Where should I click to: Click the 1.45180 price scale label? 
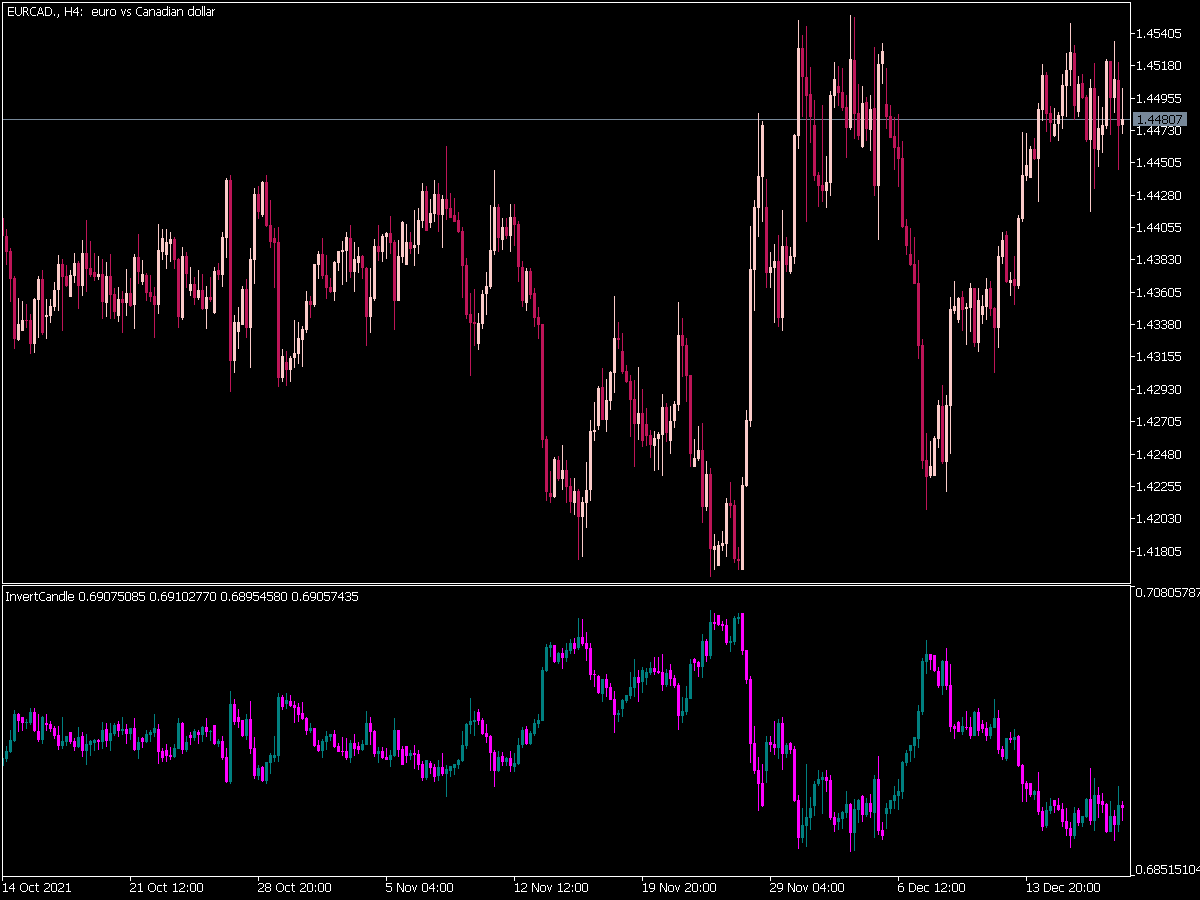(x=1158, y=66)
